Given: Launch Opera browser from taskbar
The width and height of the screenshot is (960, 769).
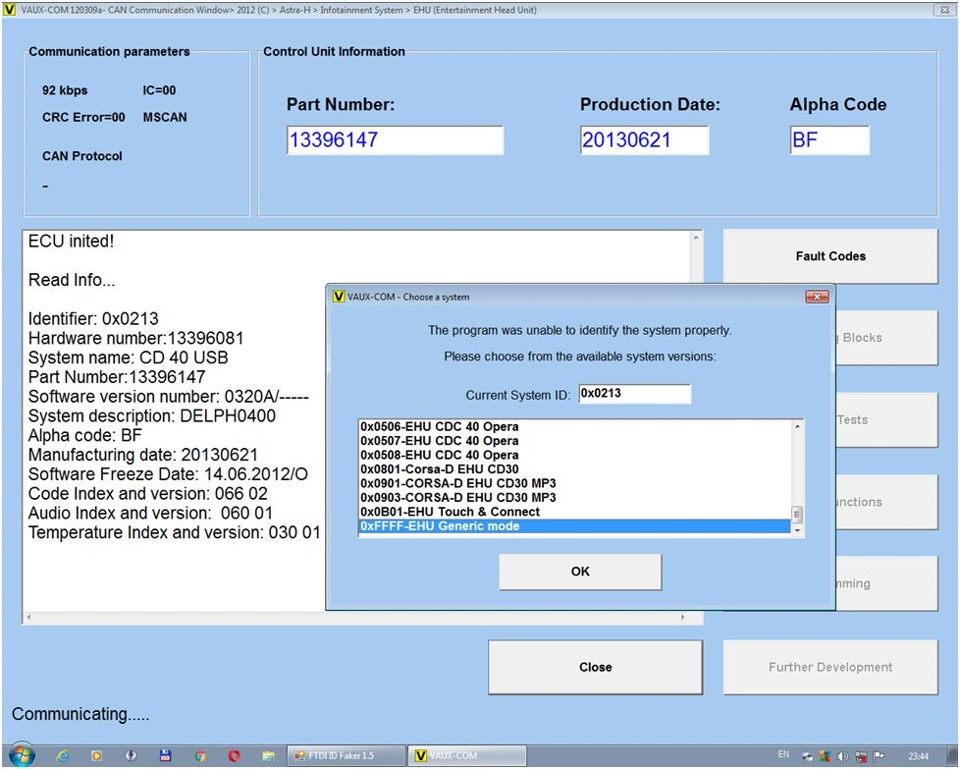Looking at the screenshot, I should point(234,756).
